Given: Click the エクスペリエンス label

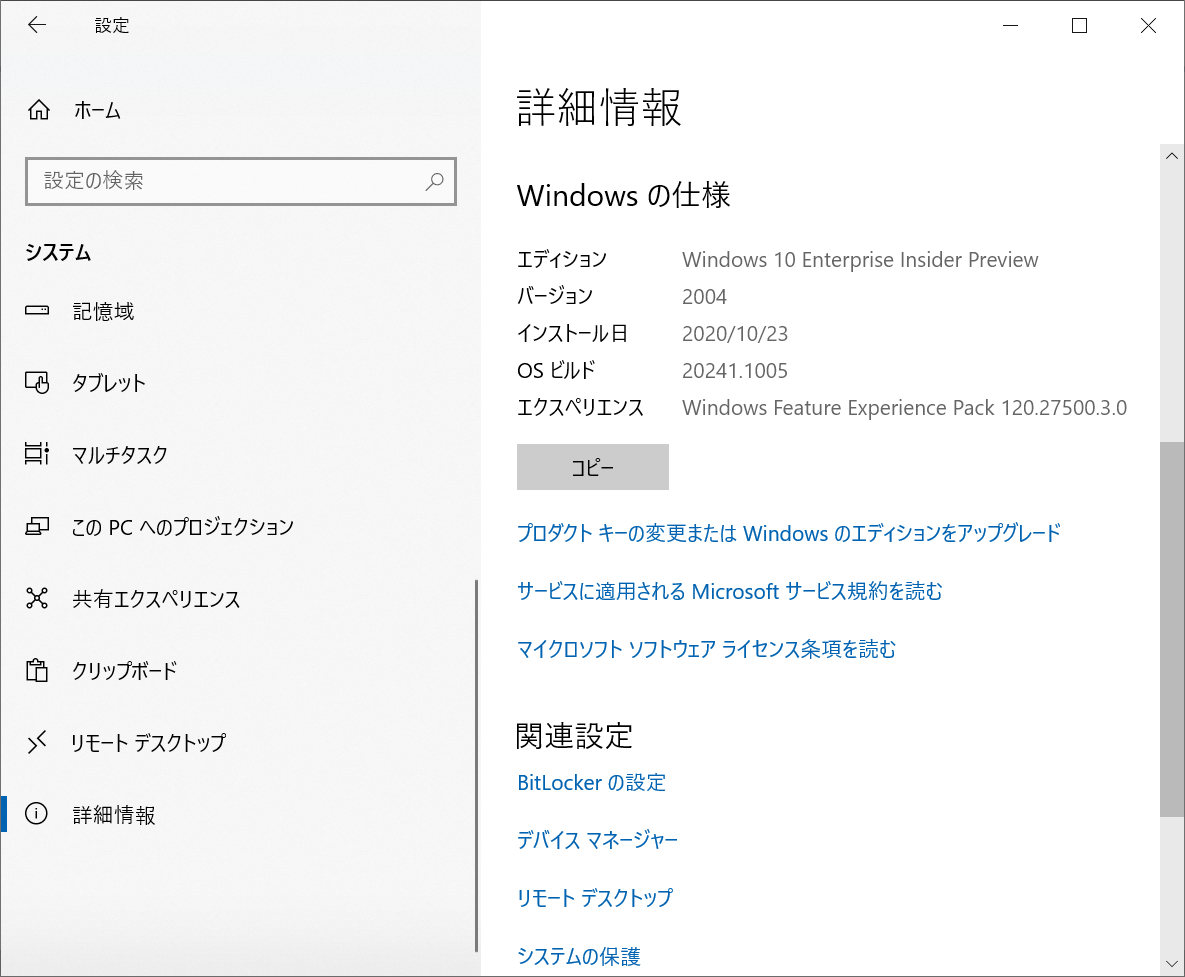Looking at the screenshot, I should pos(580,408).
